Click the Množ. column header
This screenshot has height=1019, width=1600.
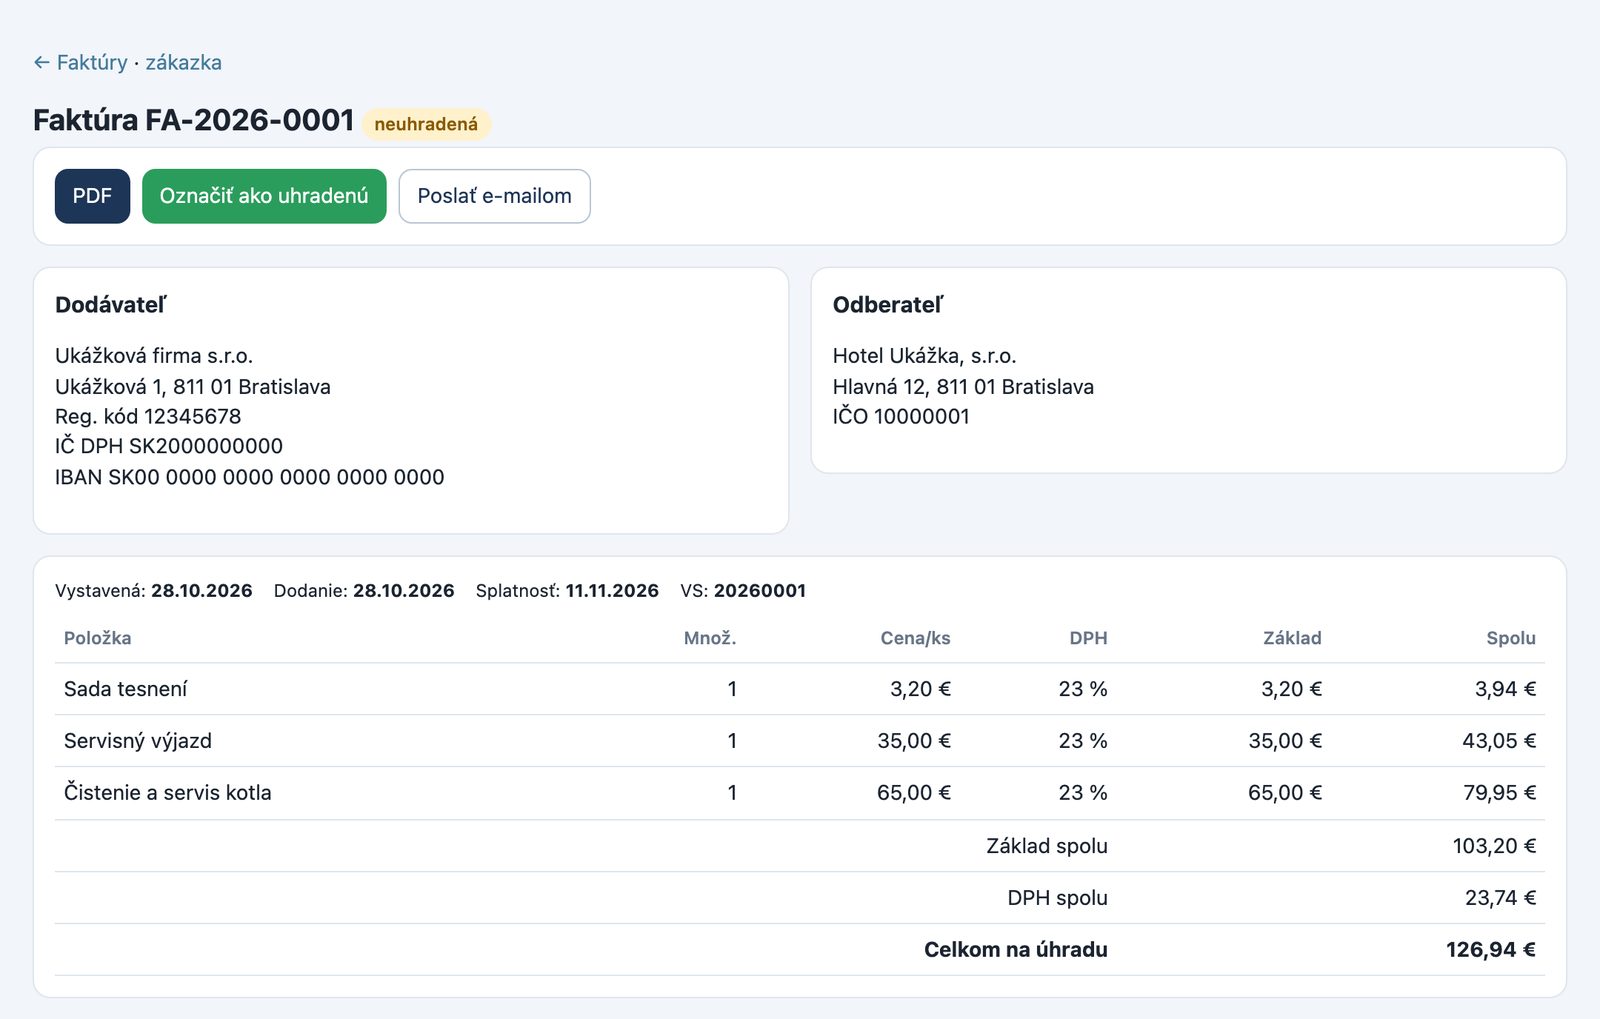pyautogui.click(x=710, y=638)
